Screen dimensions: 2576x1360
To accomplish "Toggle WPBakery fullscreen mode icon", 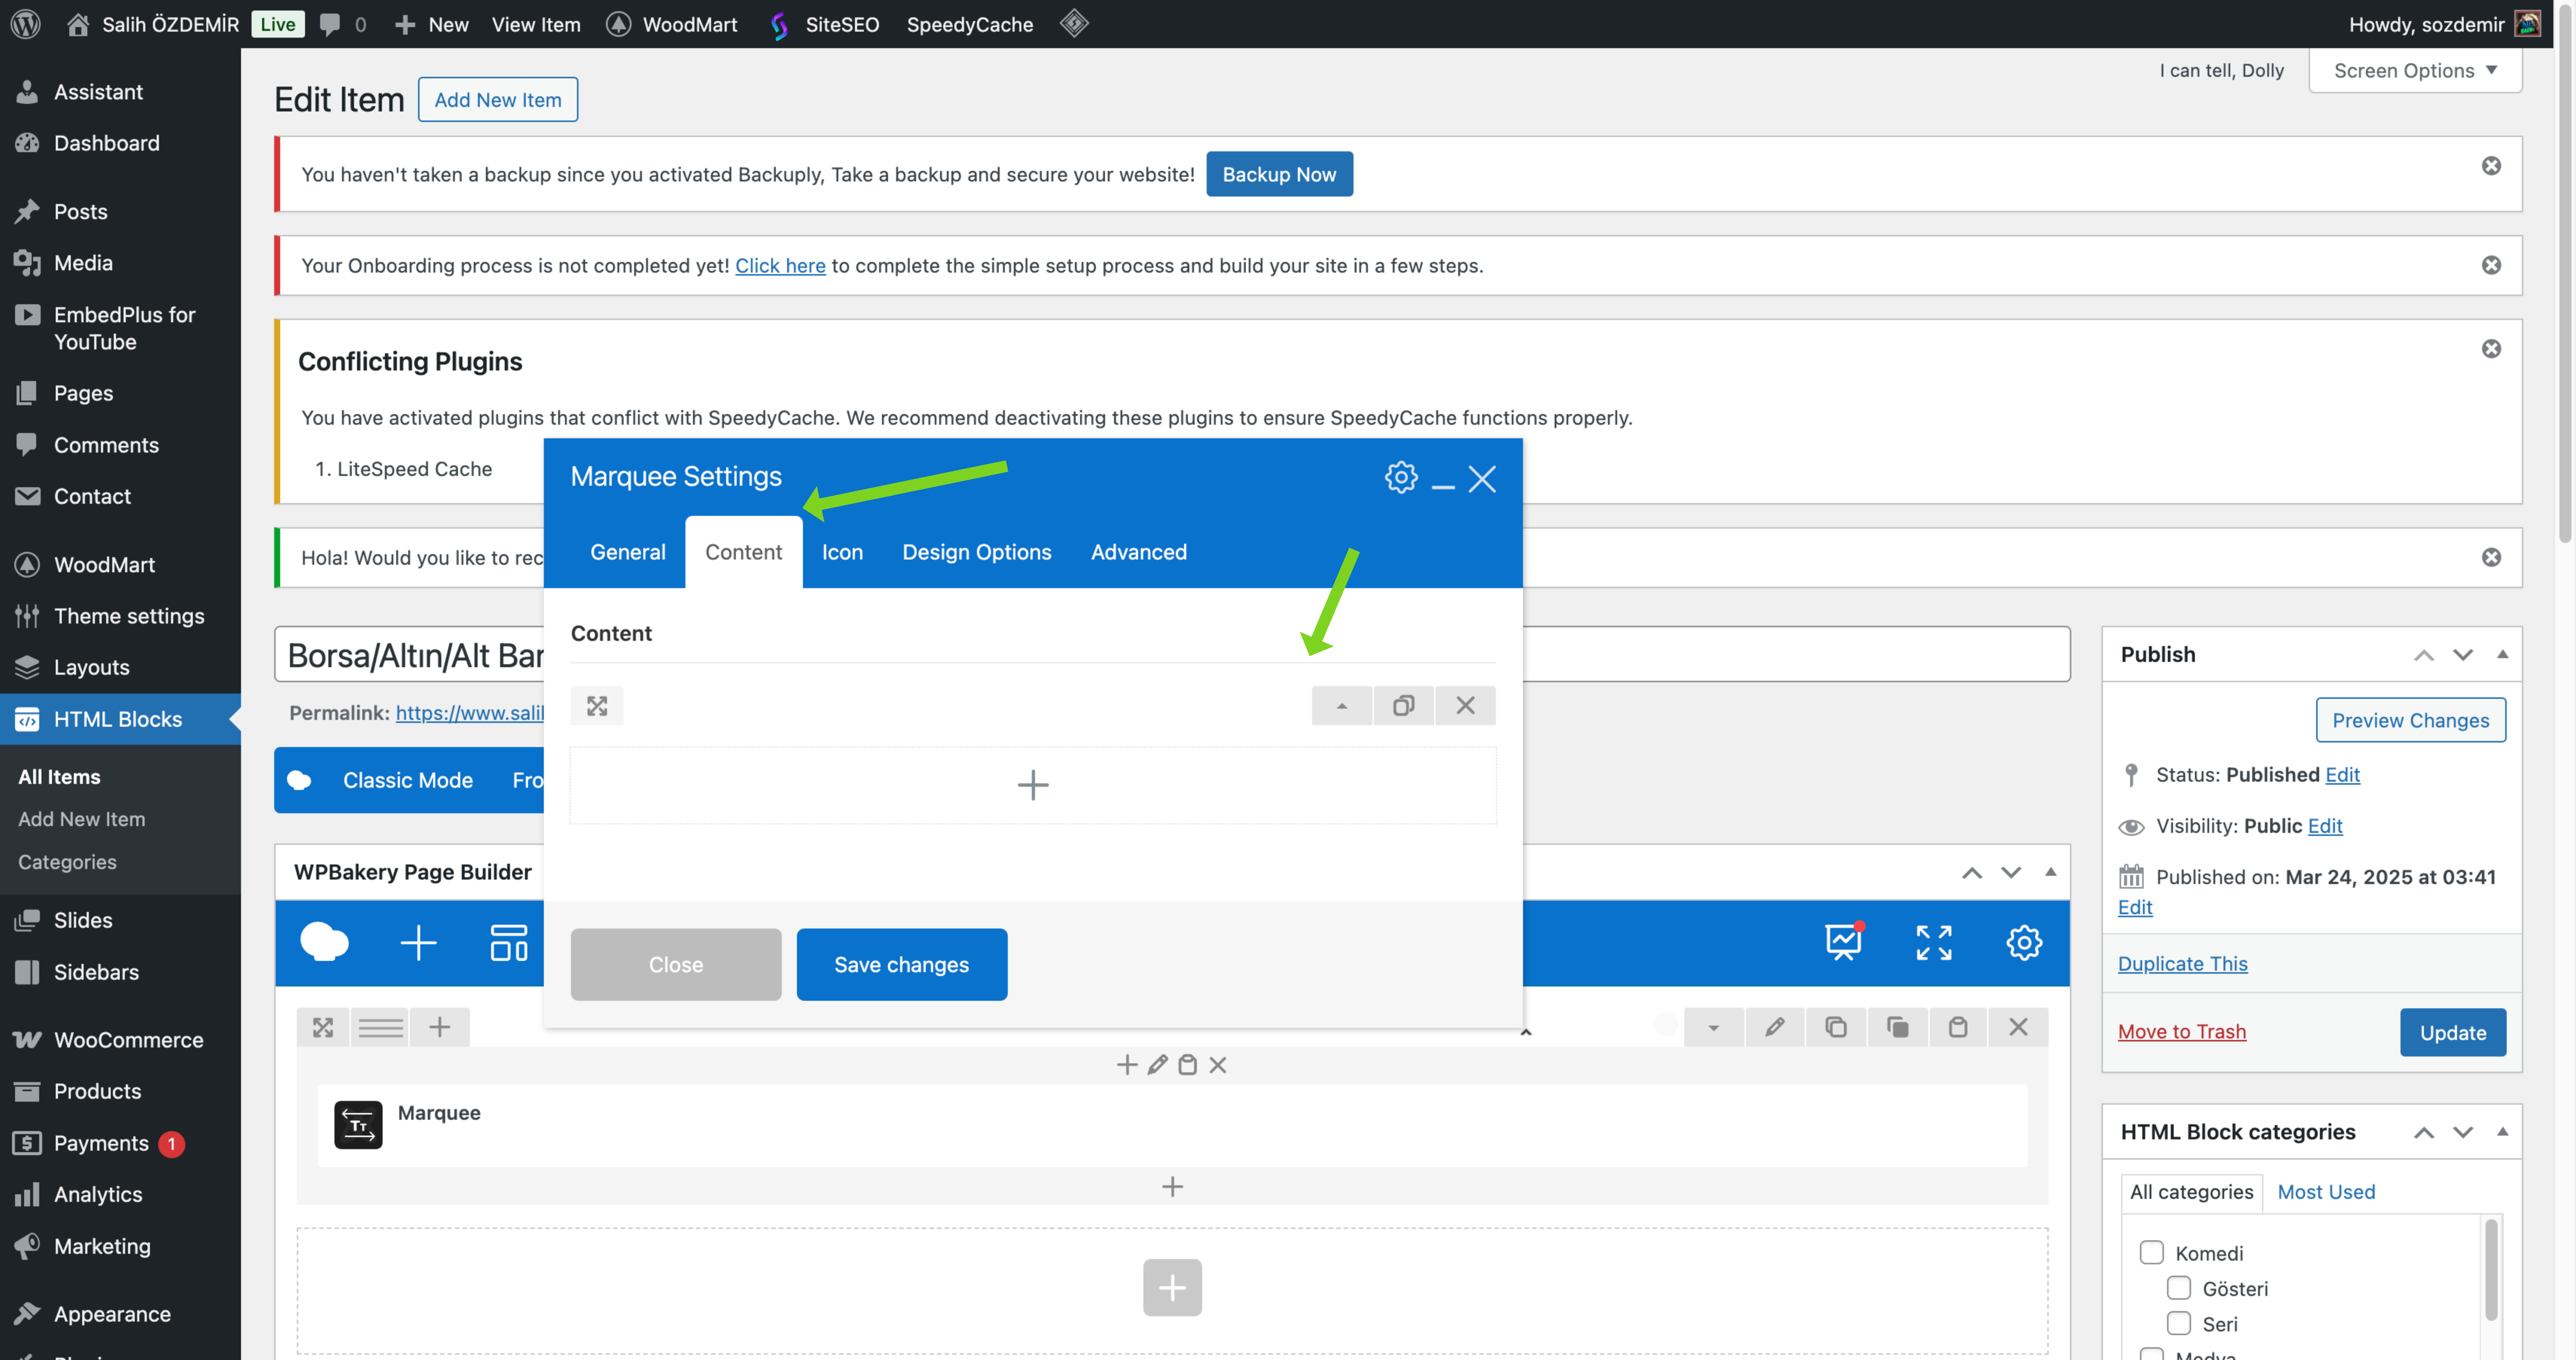I will 1933,942.
